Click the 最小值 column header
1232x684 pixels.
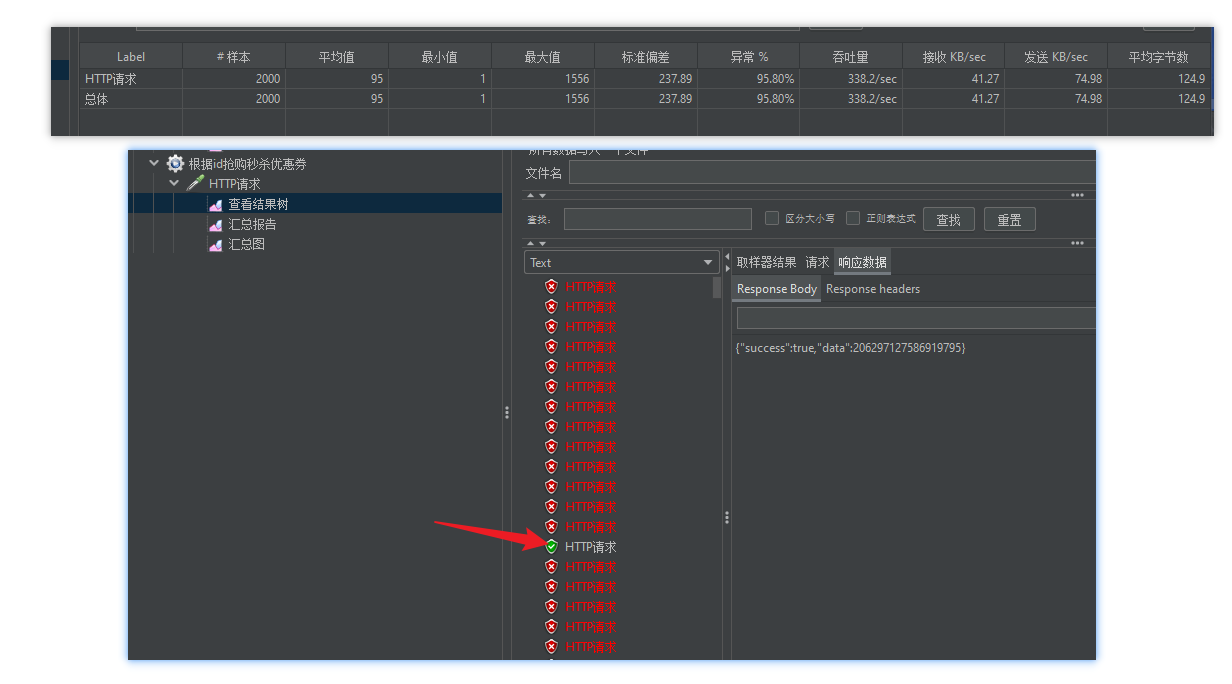point(440,57)
